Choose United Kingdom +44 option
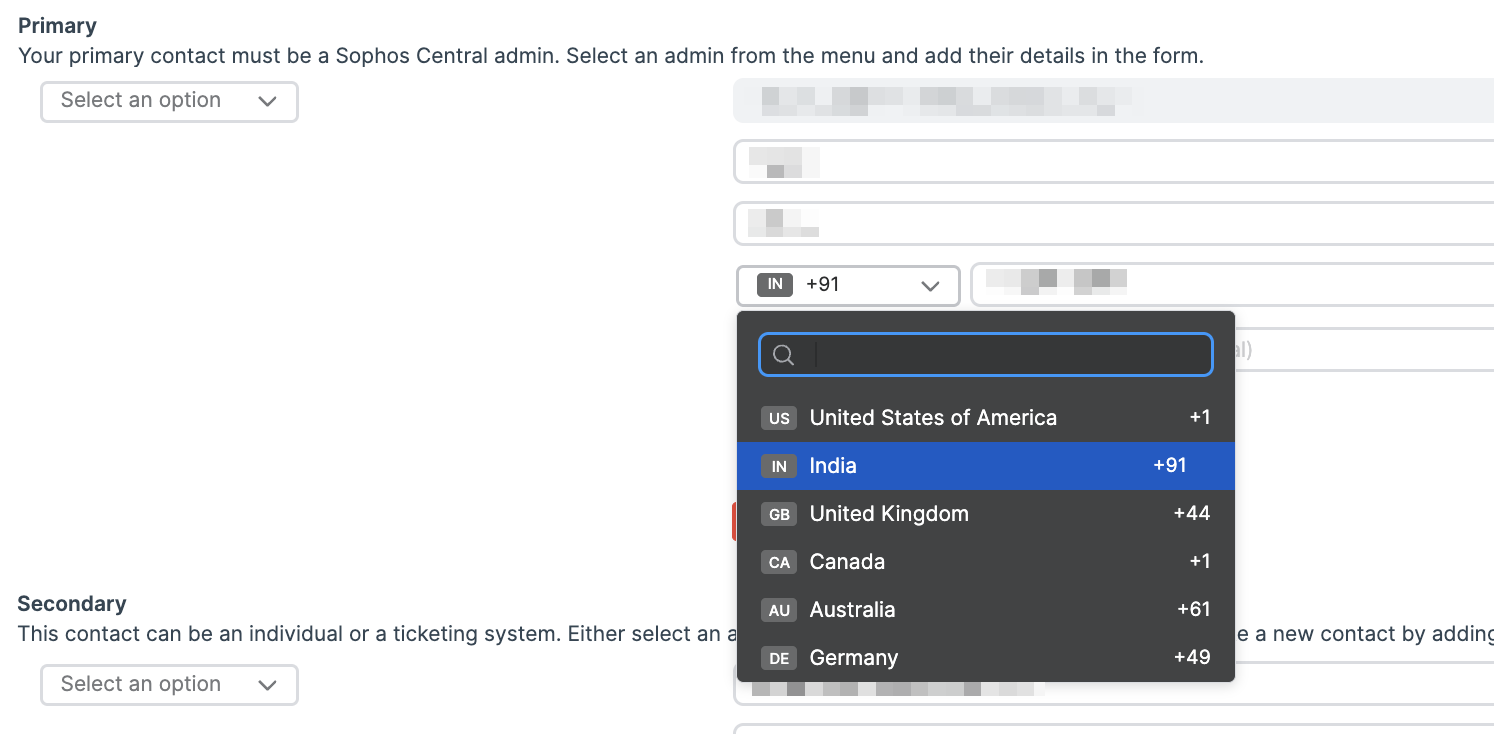This screenshot has width=1494, height=734. tap(888, 514)
